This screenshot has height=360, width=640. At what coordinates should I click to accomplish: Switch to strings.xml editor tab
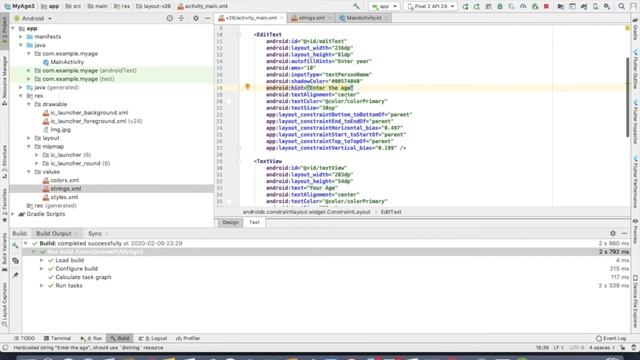[311, 18]
